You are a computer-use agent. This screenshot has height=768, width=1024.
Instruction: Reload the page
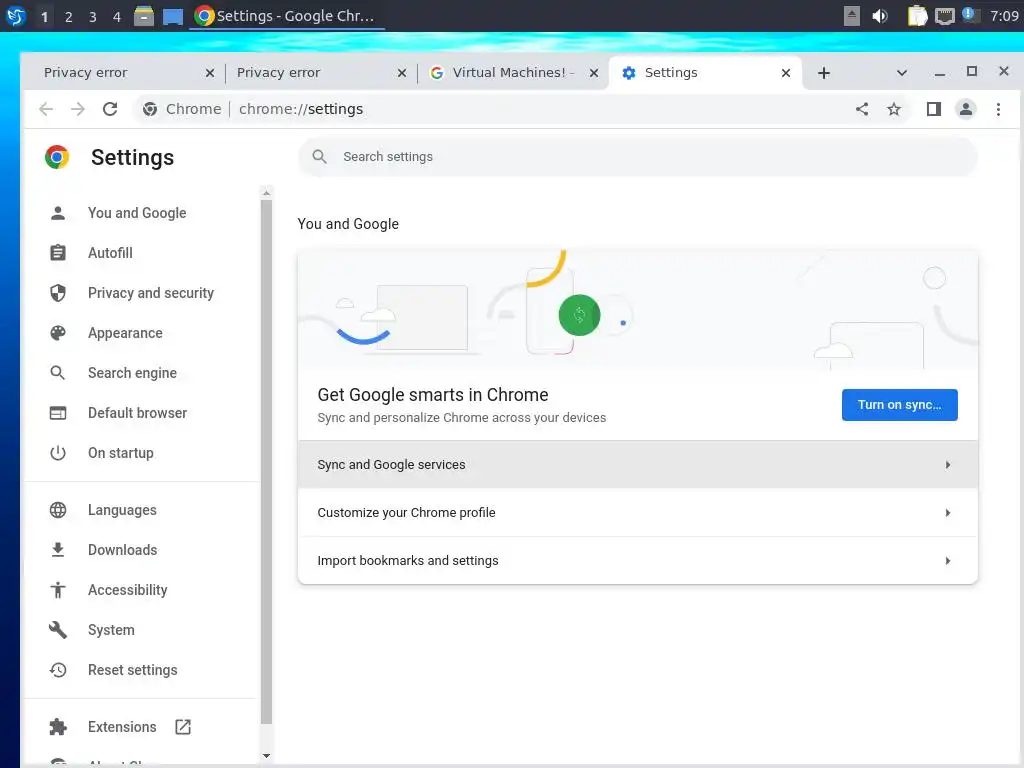coord(110,109)
